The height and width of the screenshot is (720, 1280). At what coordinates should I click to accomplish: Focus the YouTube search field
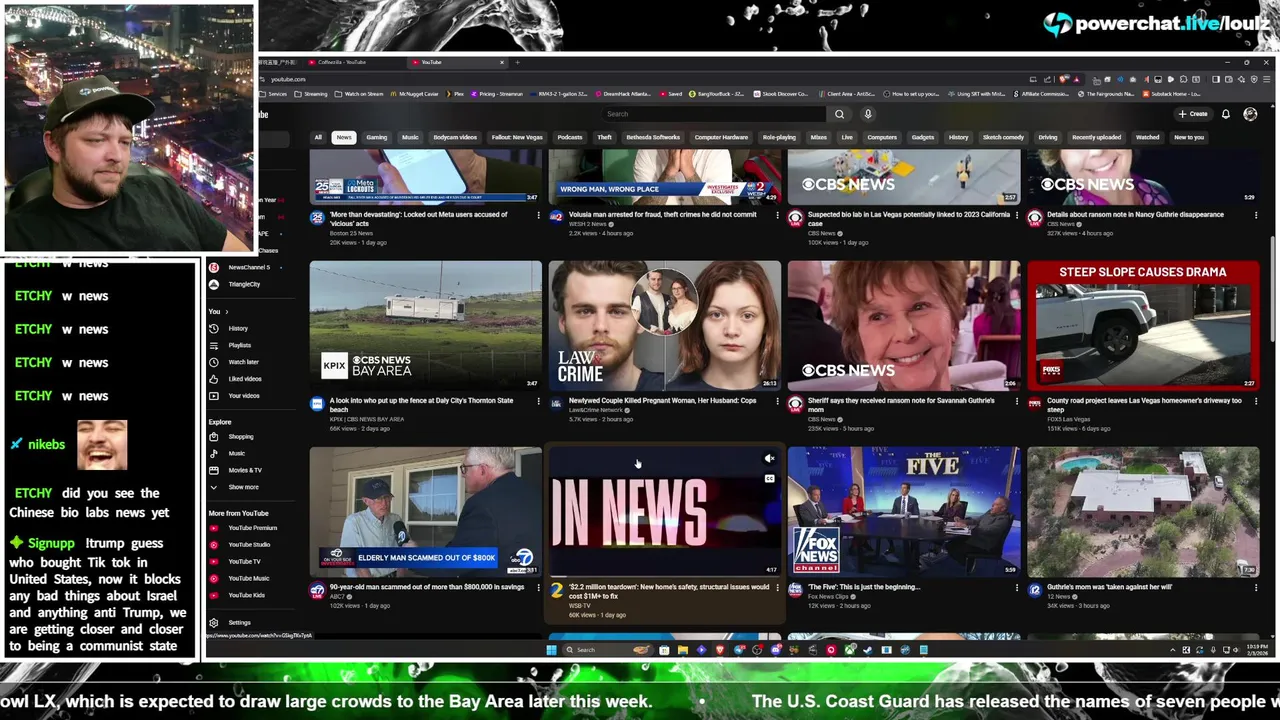(713, 114)
